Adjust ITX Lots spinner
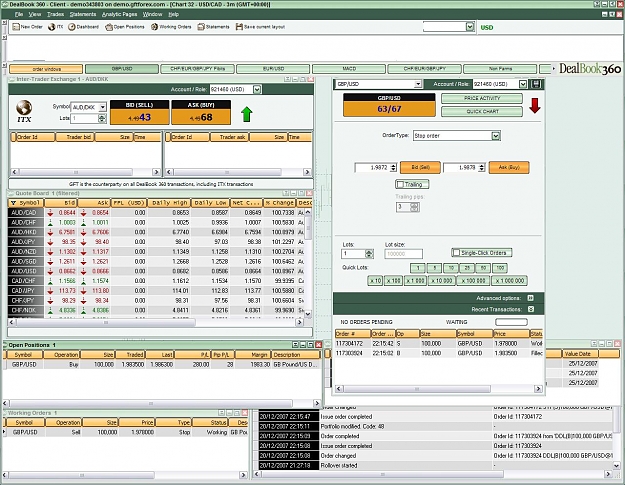The image size is (625, 485). [102, 118]
